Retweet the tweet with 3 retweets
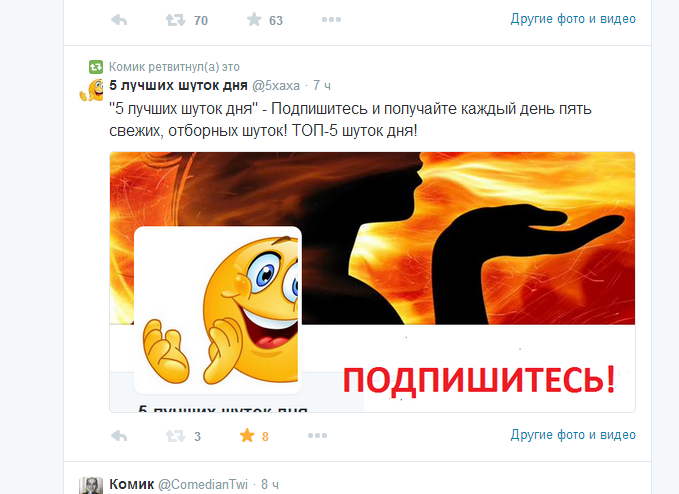The width and height of the screenshot is (679, 494). (x=176, y=436)
